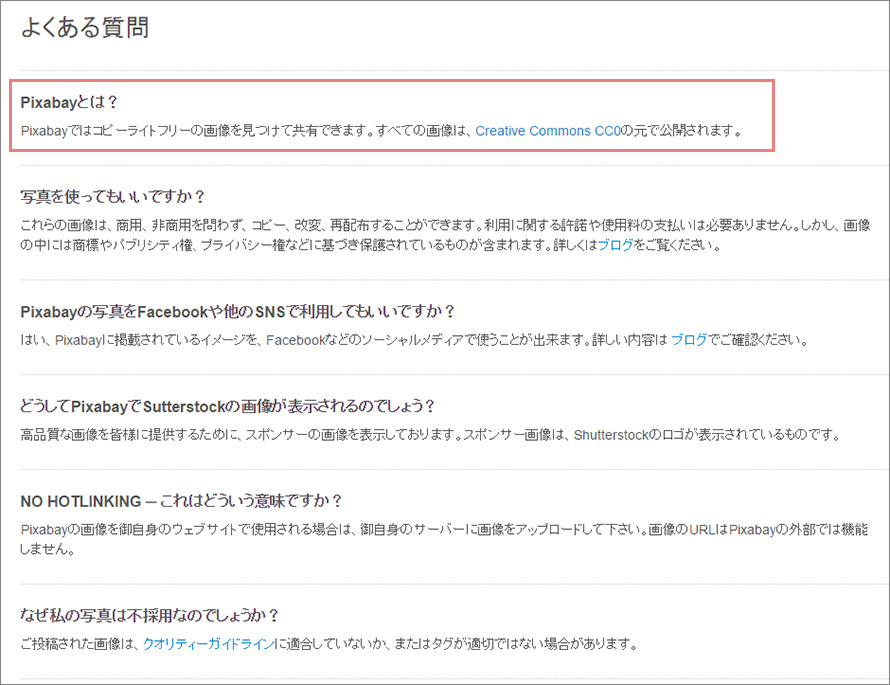Viewport: 890px width, 685px height.
Task: Open the Creative Commons CC0 link
Action: point(548,131)
